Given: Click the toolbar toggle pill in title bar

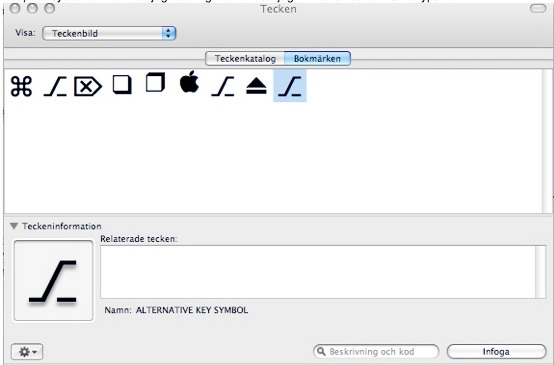Looking at the screenshot, I should coord(538,8).
